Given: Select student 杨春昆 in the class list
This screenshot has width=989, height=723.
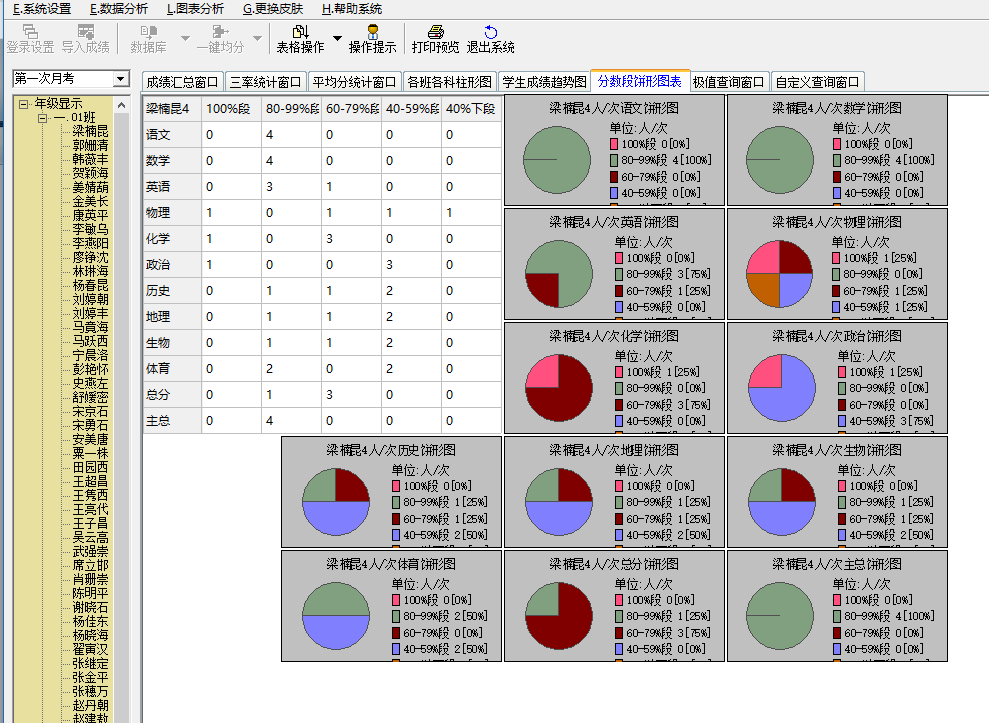Looking at the screenshot, I should pyautogui.click(x=90, y=285).
